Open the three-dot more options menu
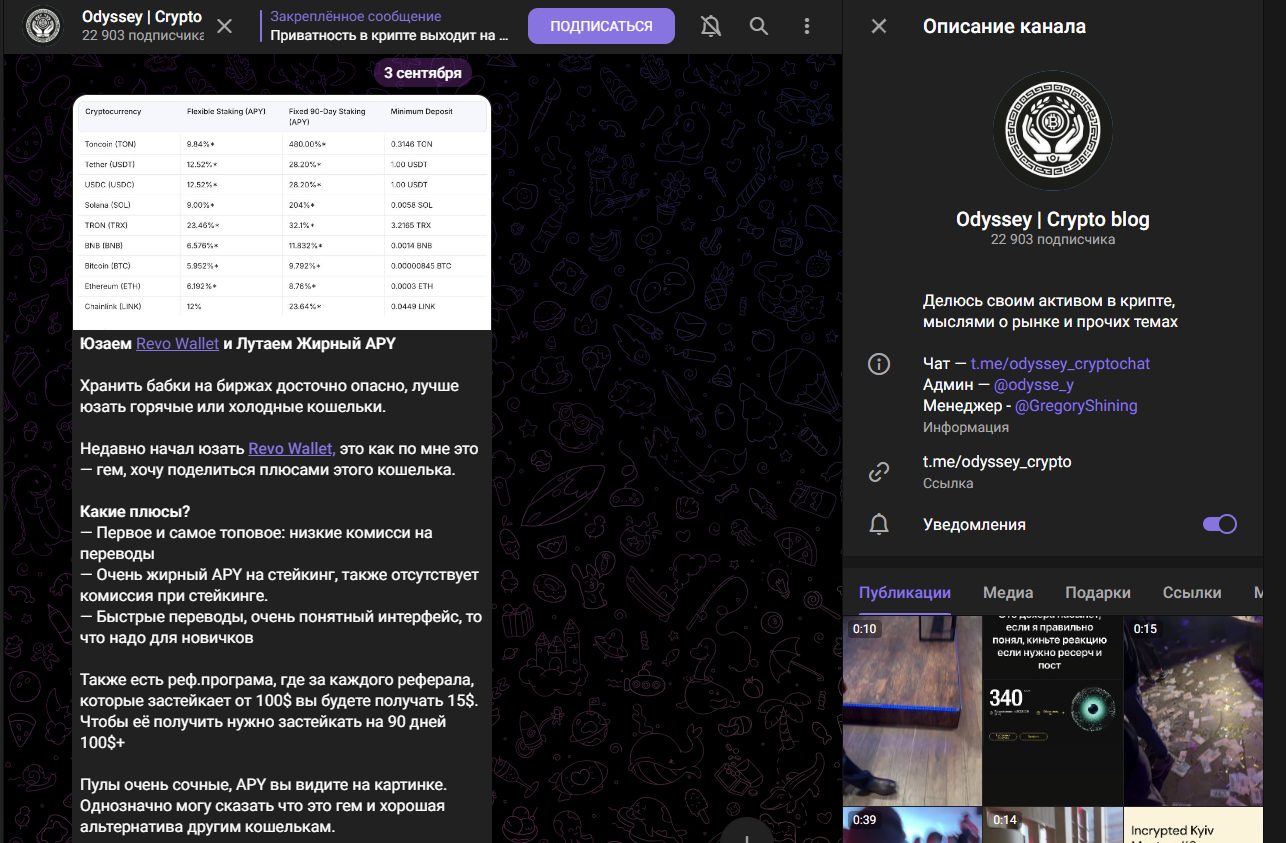This screenshot has width=1286, height=843. pos(808,26)
